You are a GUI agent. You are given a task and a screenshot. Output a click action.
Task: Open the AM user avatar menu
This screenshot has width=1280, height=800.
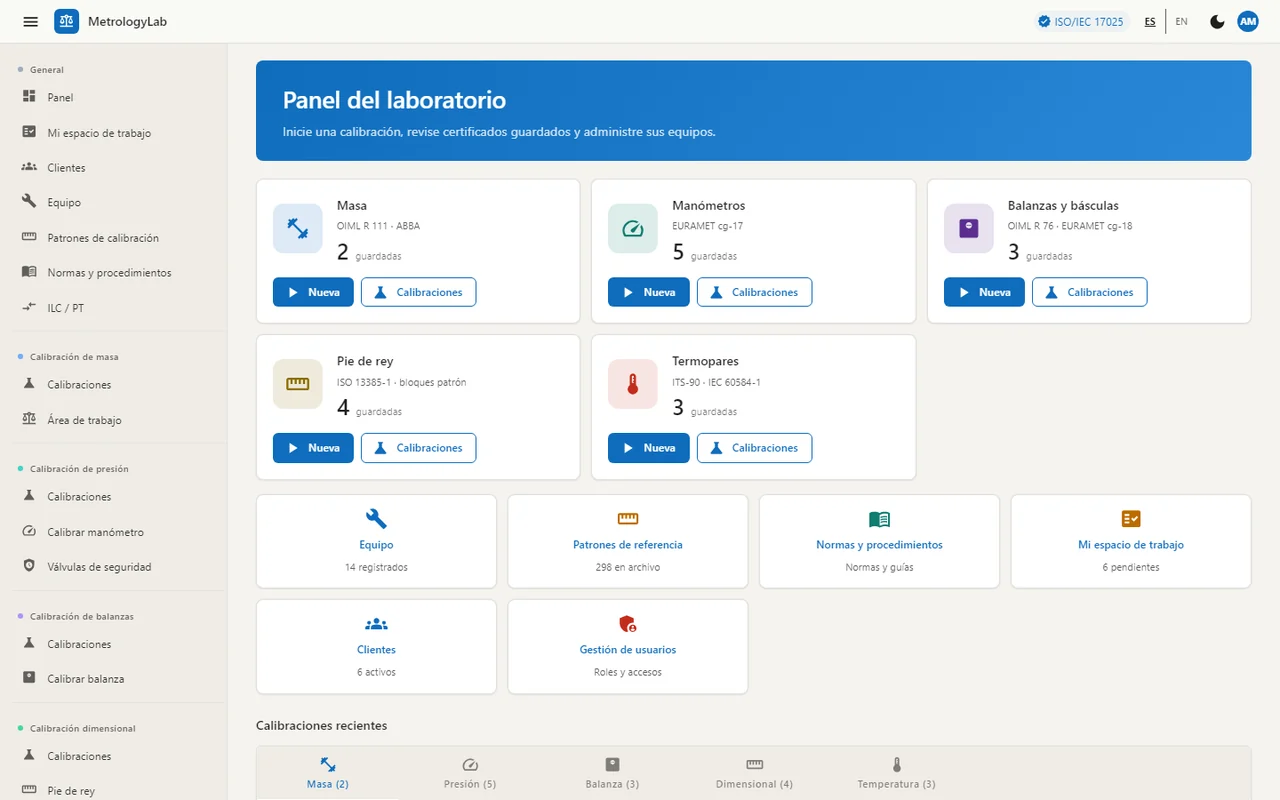pyautogui.click(x=1247, y=21)
